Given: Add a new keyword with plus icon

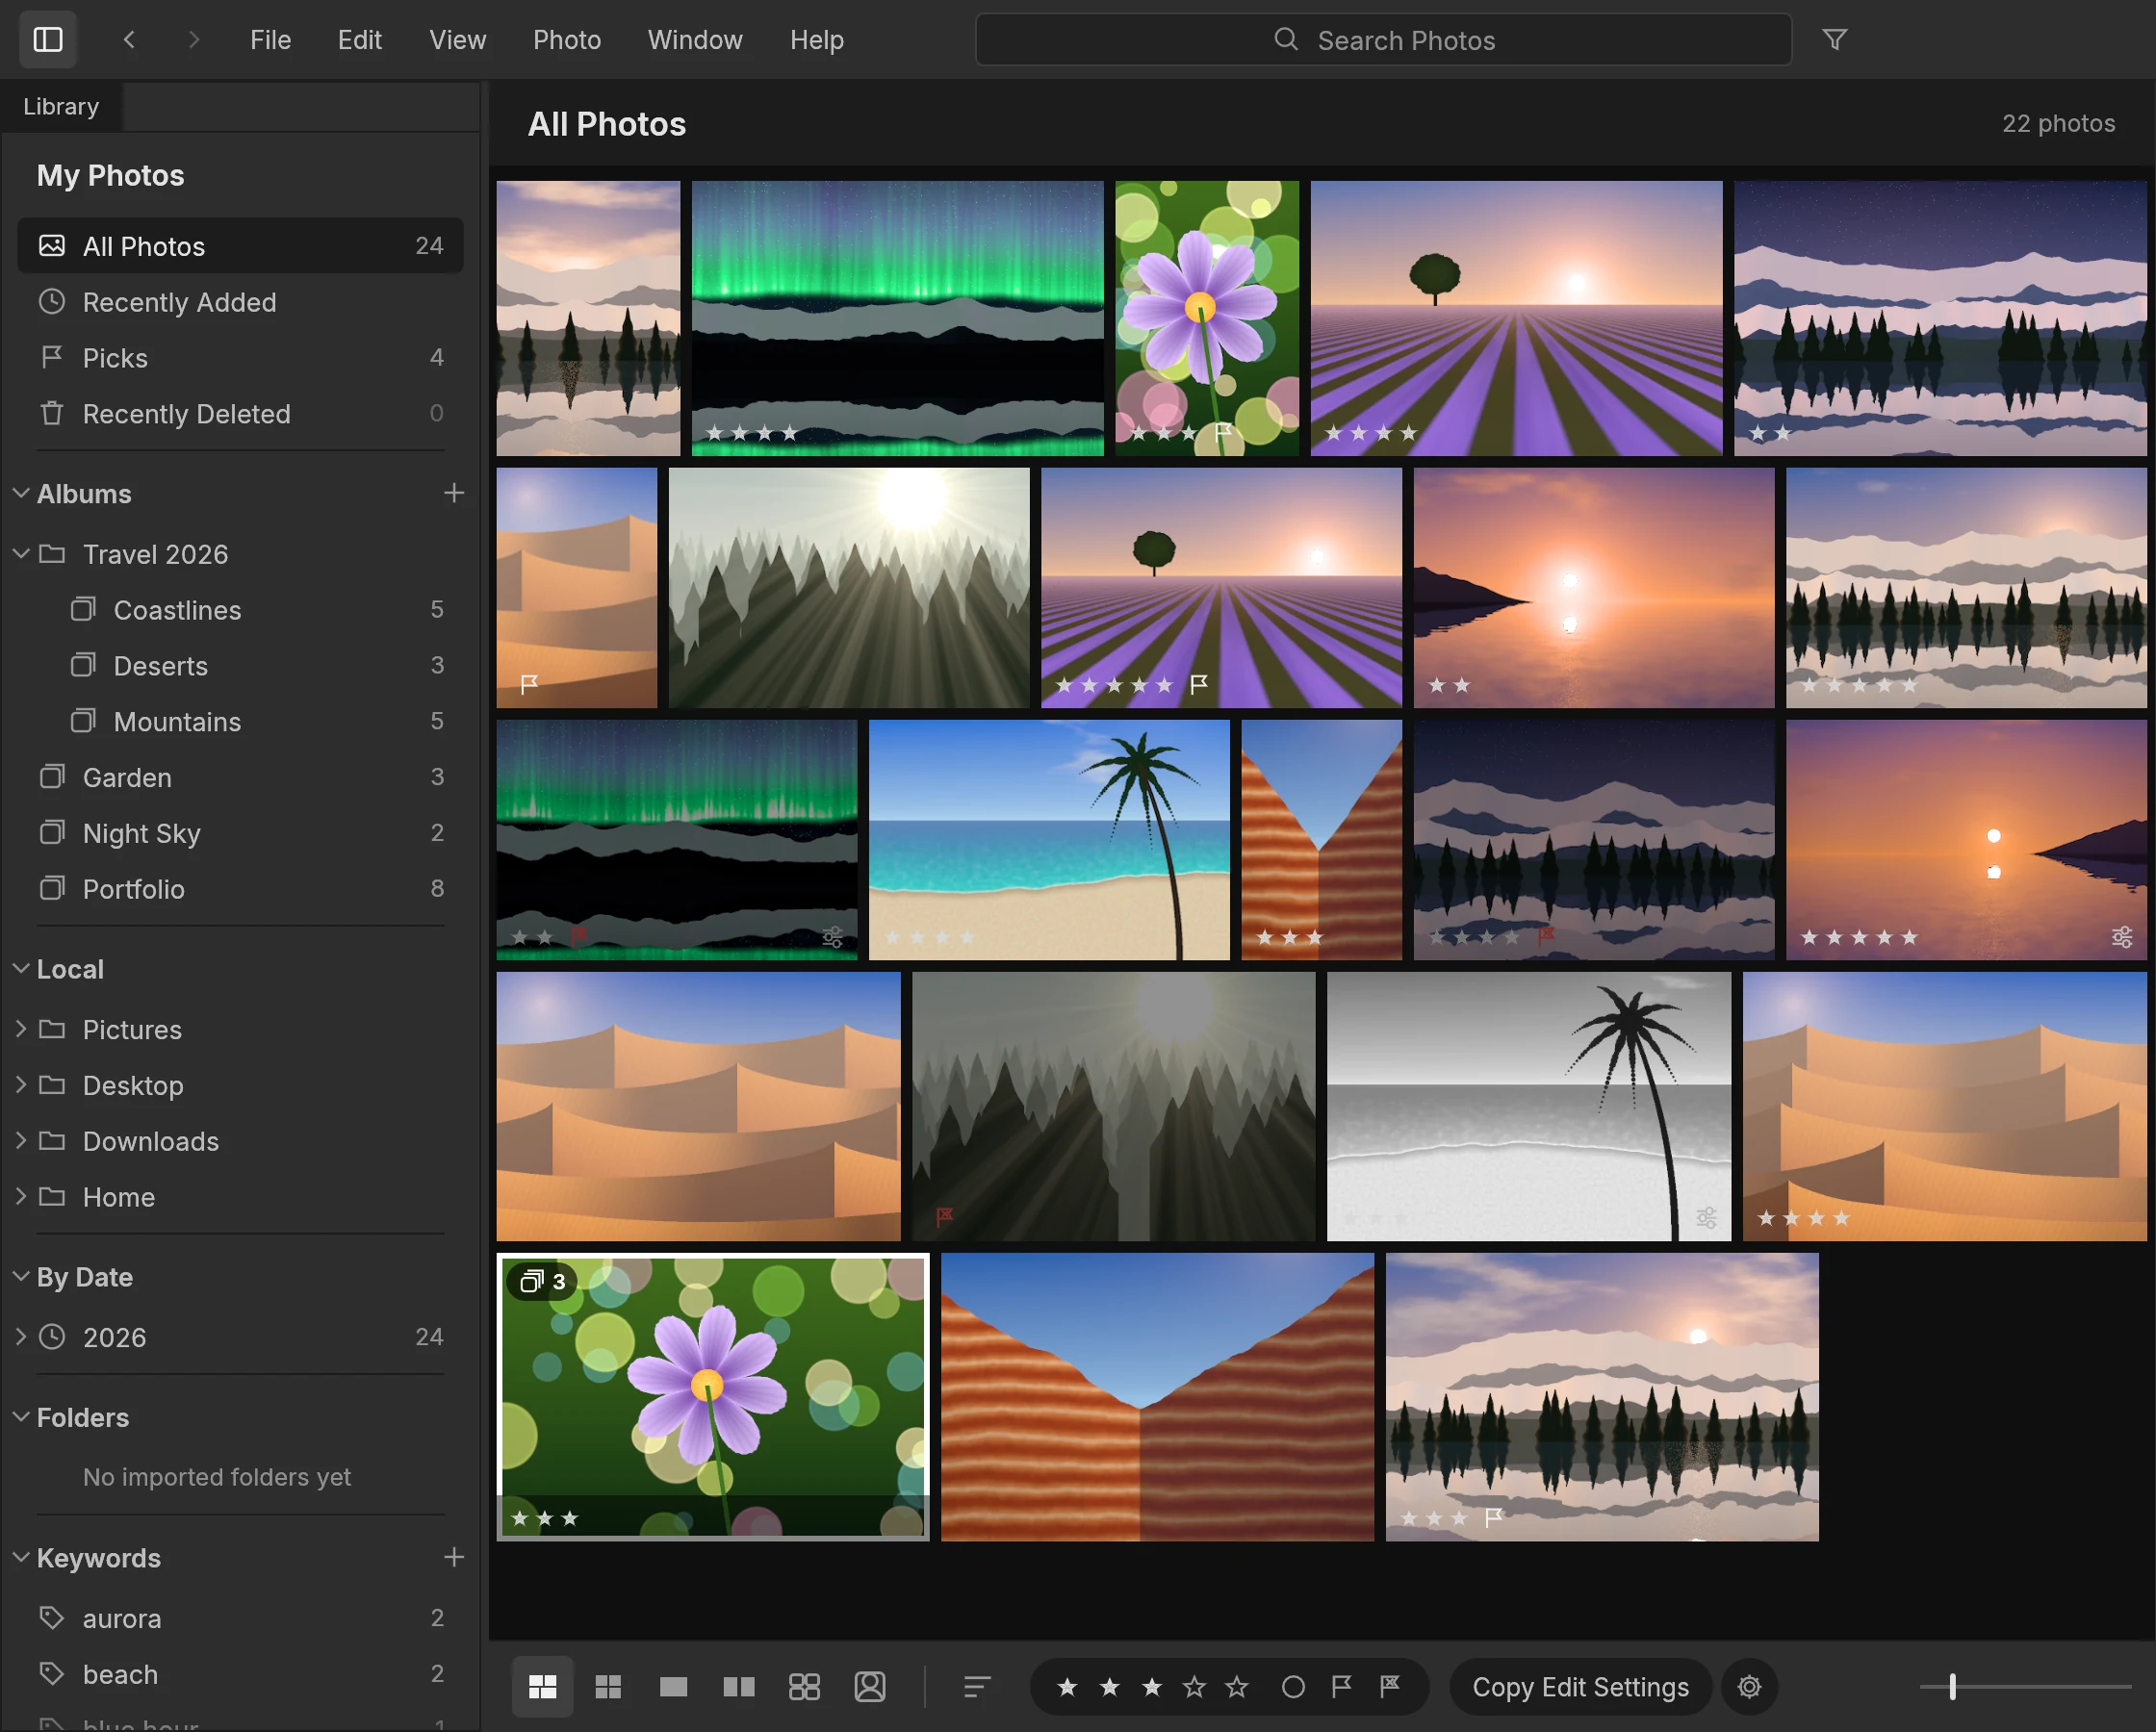Looking at the screenshot, I should 454,1557.
